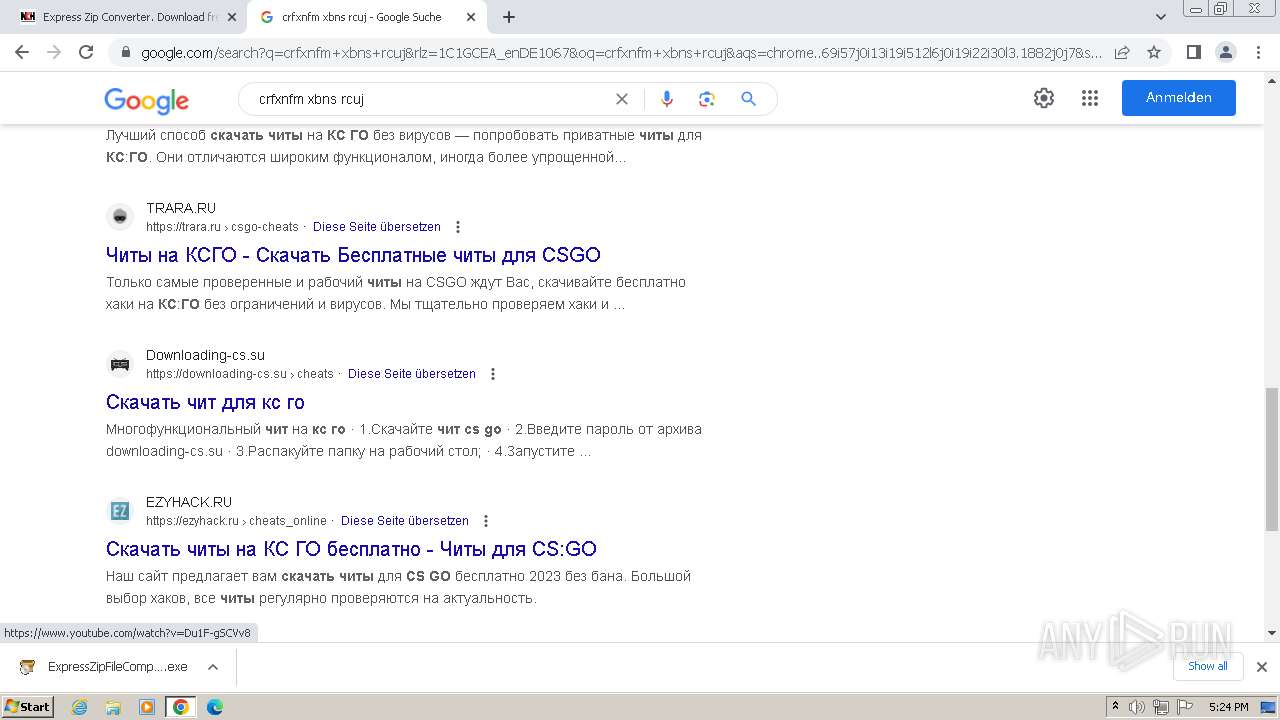Open Скачать чит для кс го link
The image size is (1280, 720).
[x=205, y=402]
